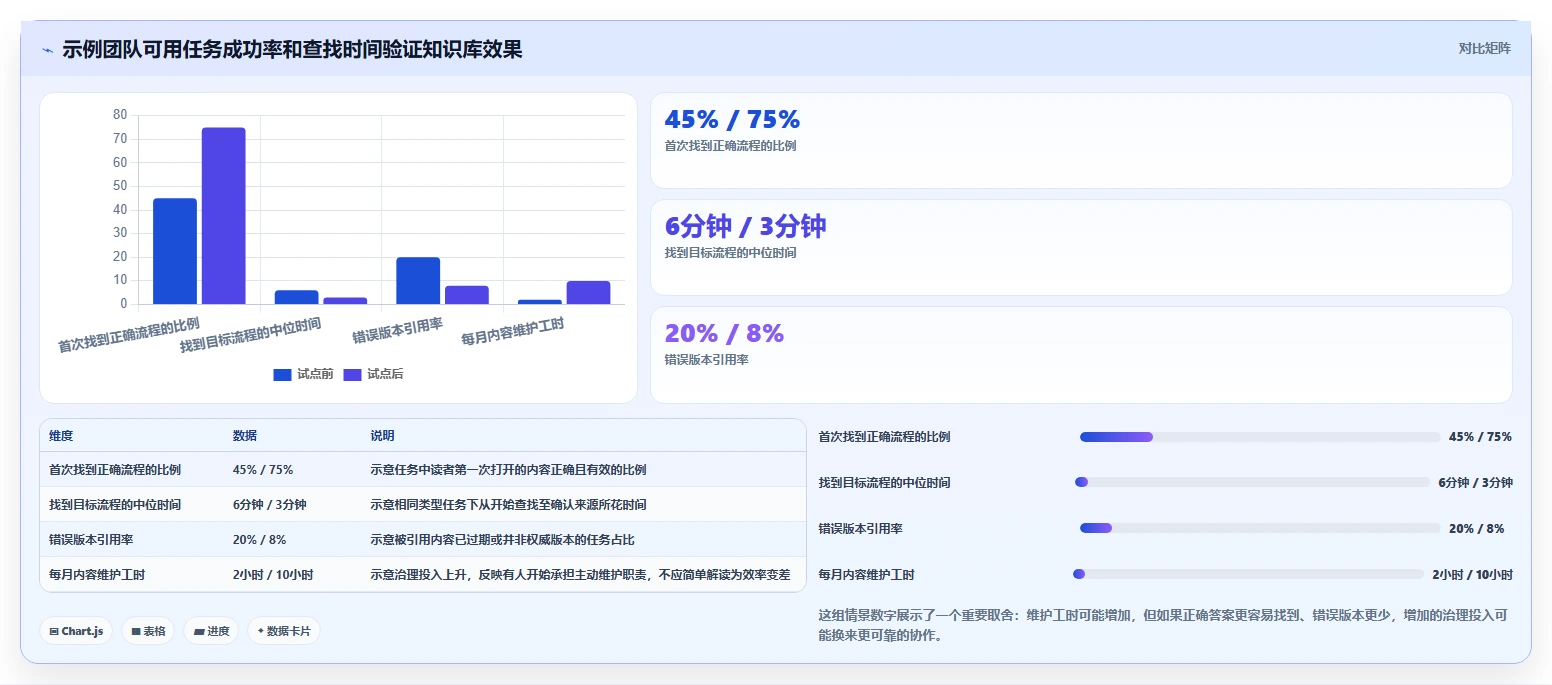
Task: Click the progress bar for 找到目标流程的中位时间
Action: tap(1252, 482)
